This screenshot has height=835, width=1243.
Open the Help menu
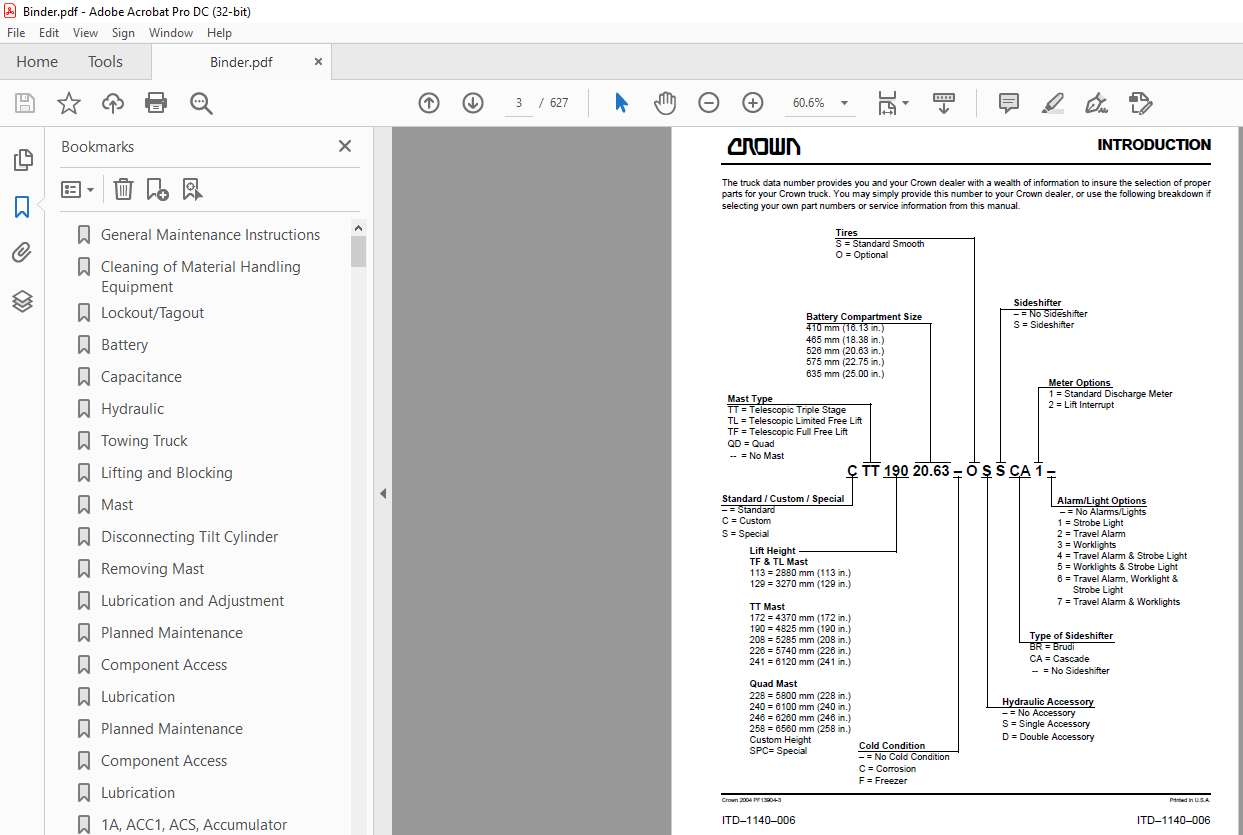pyautogui.click(x=219, y=33)
